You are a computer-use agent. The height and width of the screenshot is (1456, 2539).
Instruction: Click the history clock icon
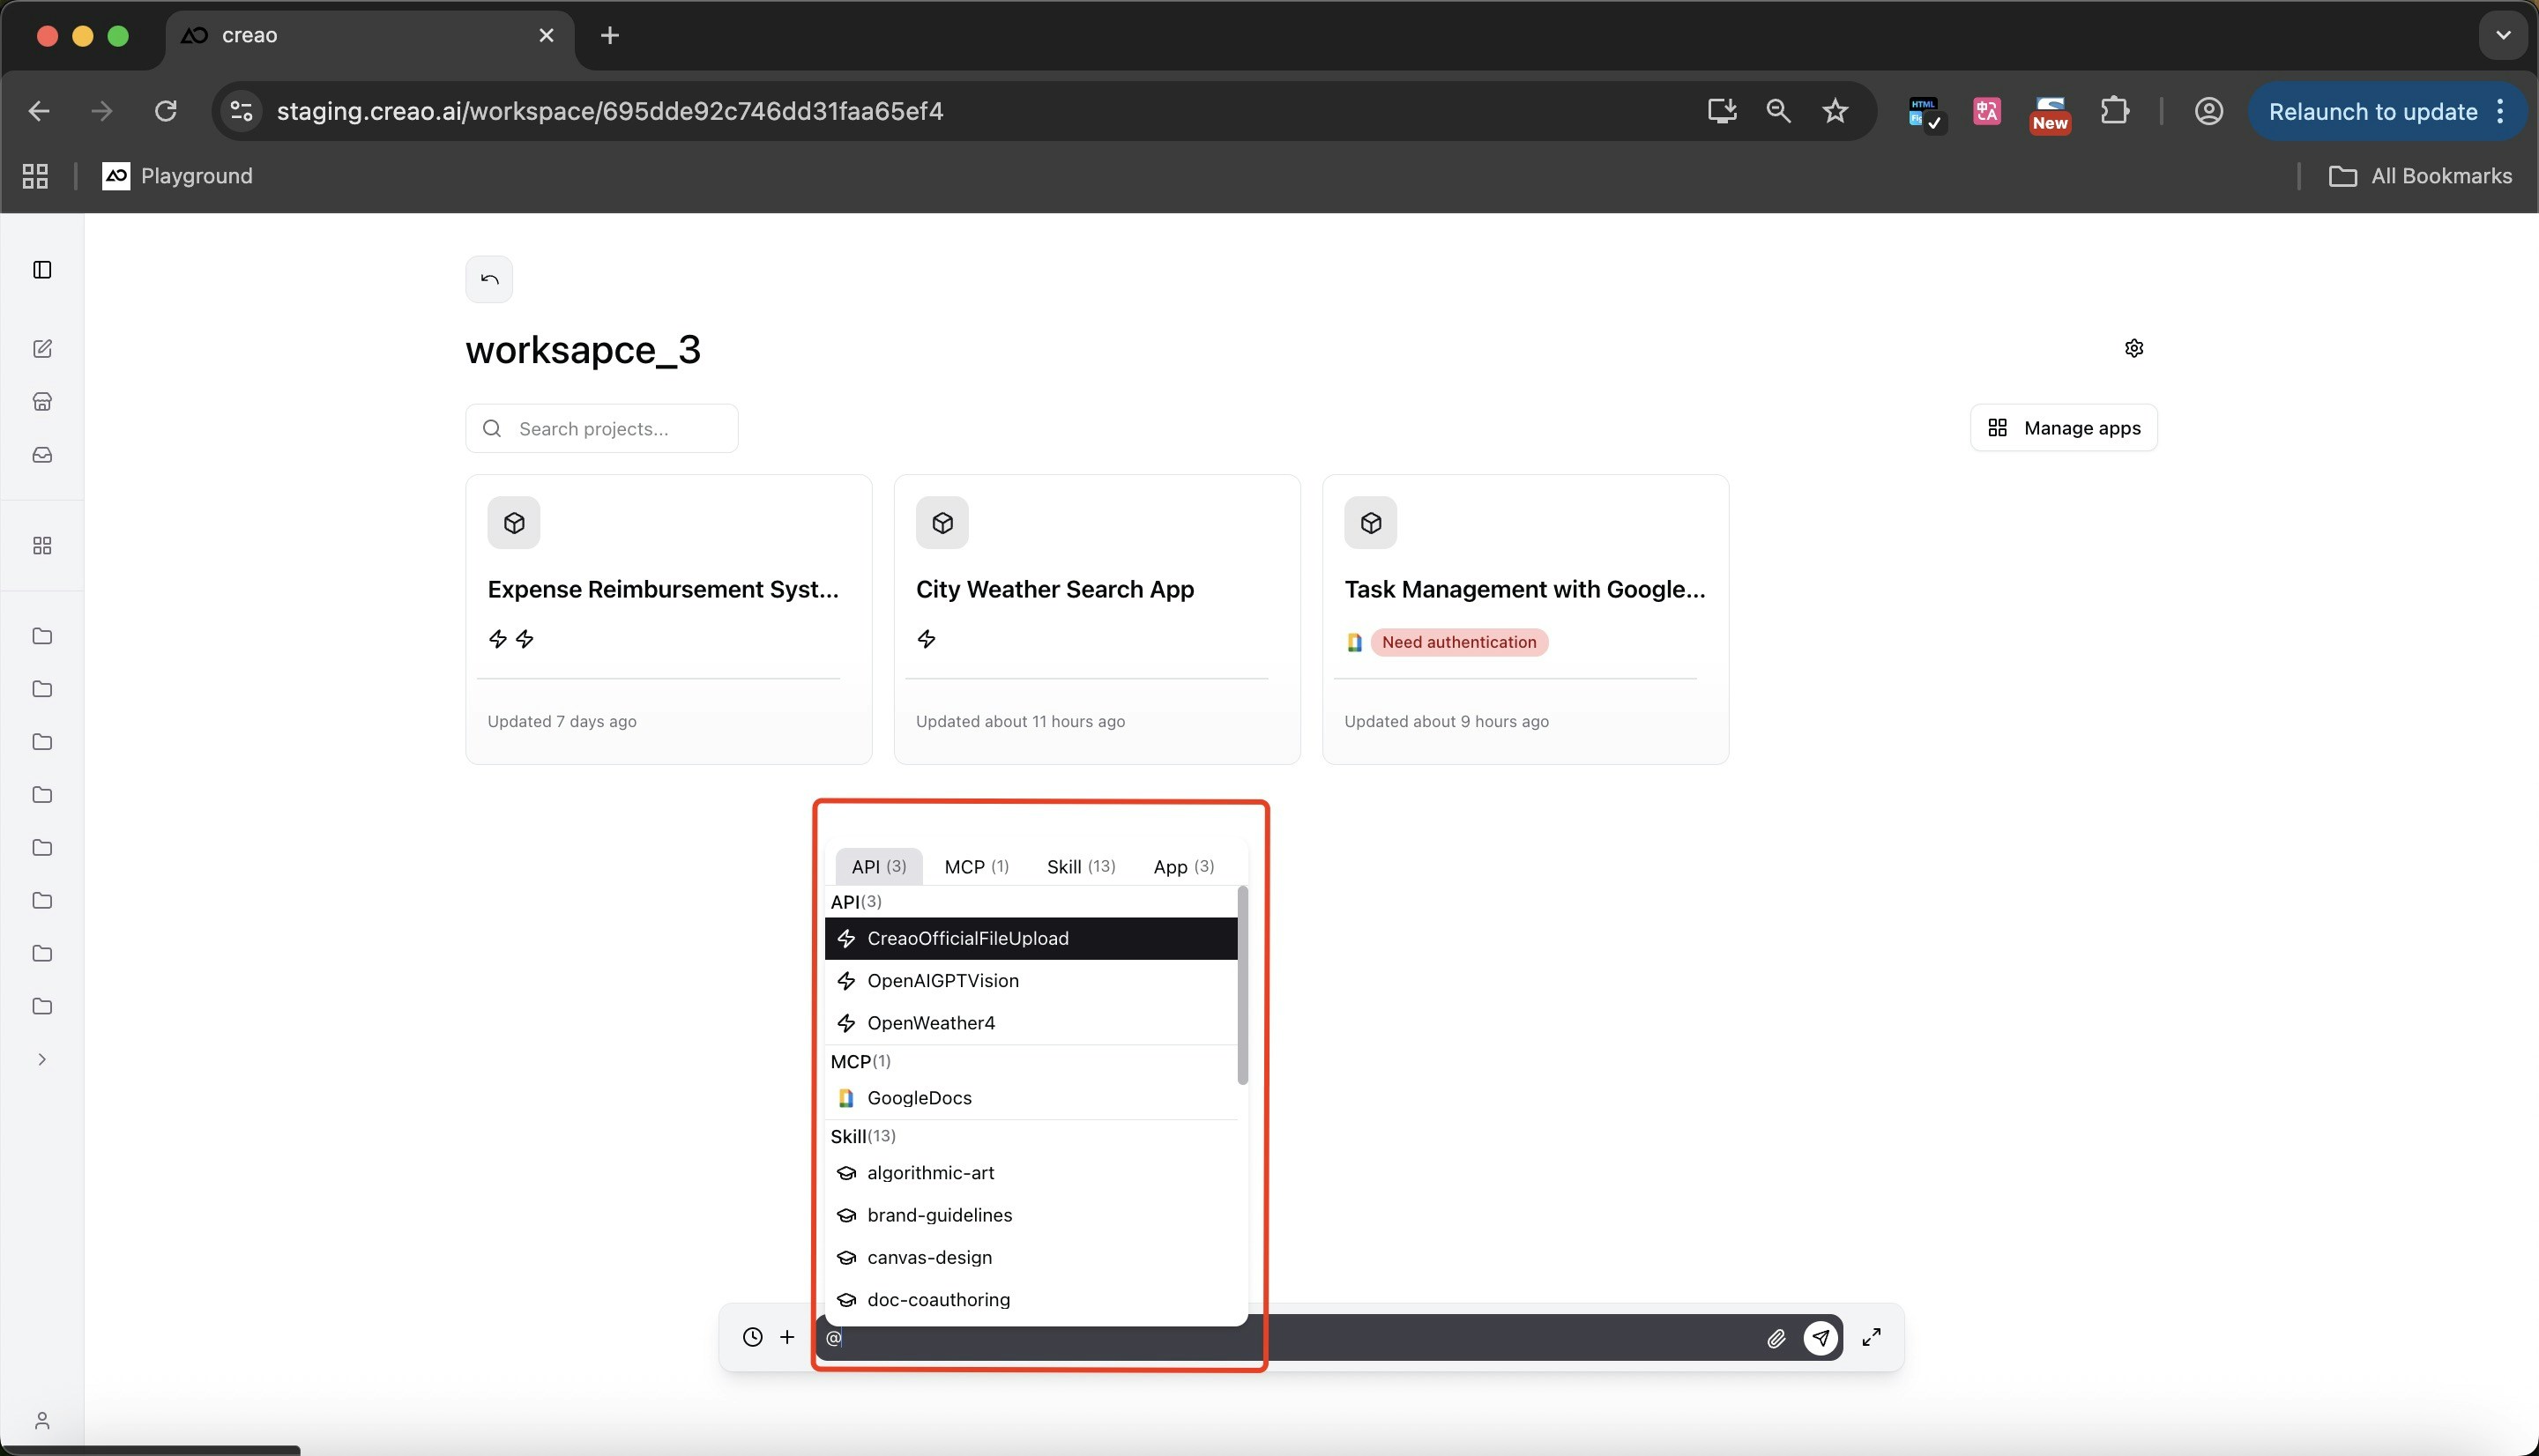tap(753, 1337)
